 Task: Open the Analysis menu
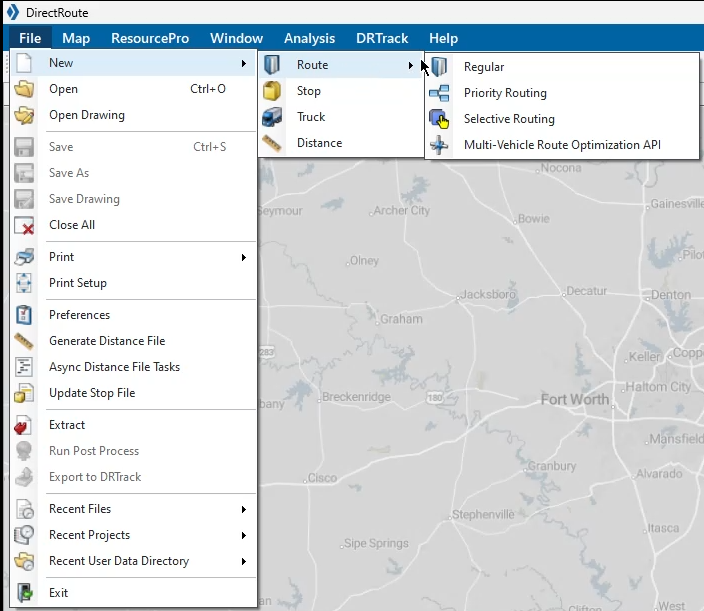click(x=309, y=38)
